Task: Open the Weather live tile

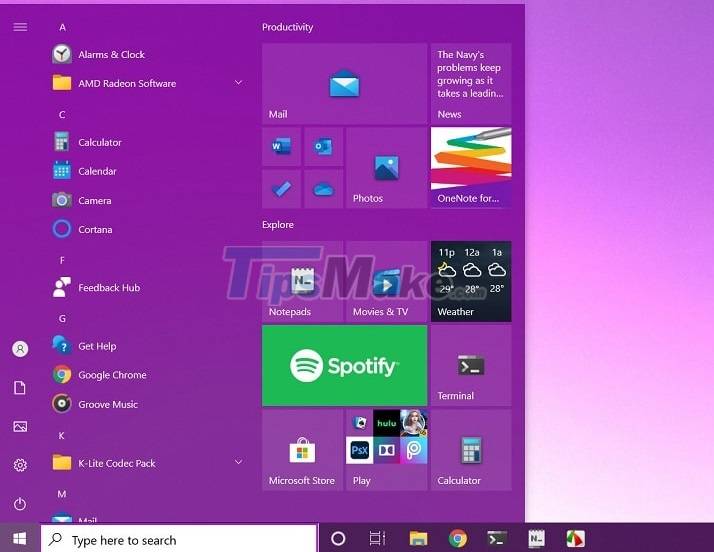Action: point(471,281)
